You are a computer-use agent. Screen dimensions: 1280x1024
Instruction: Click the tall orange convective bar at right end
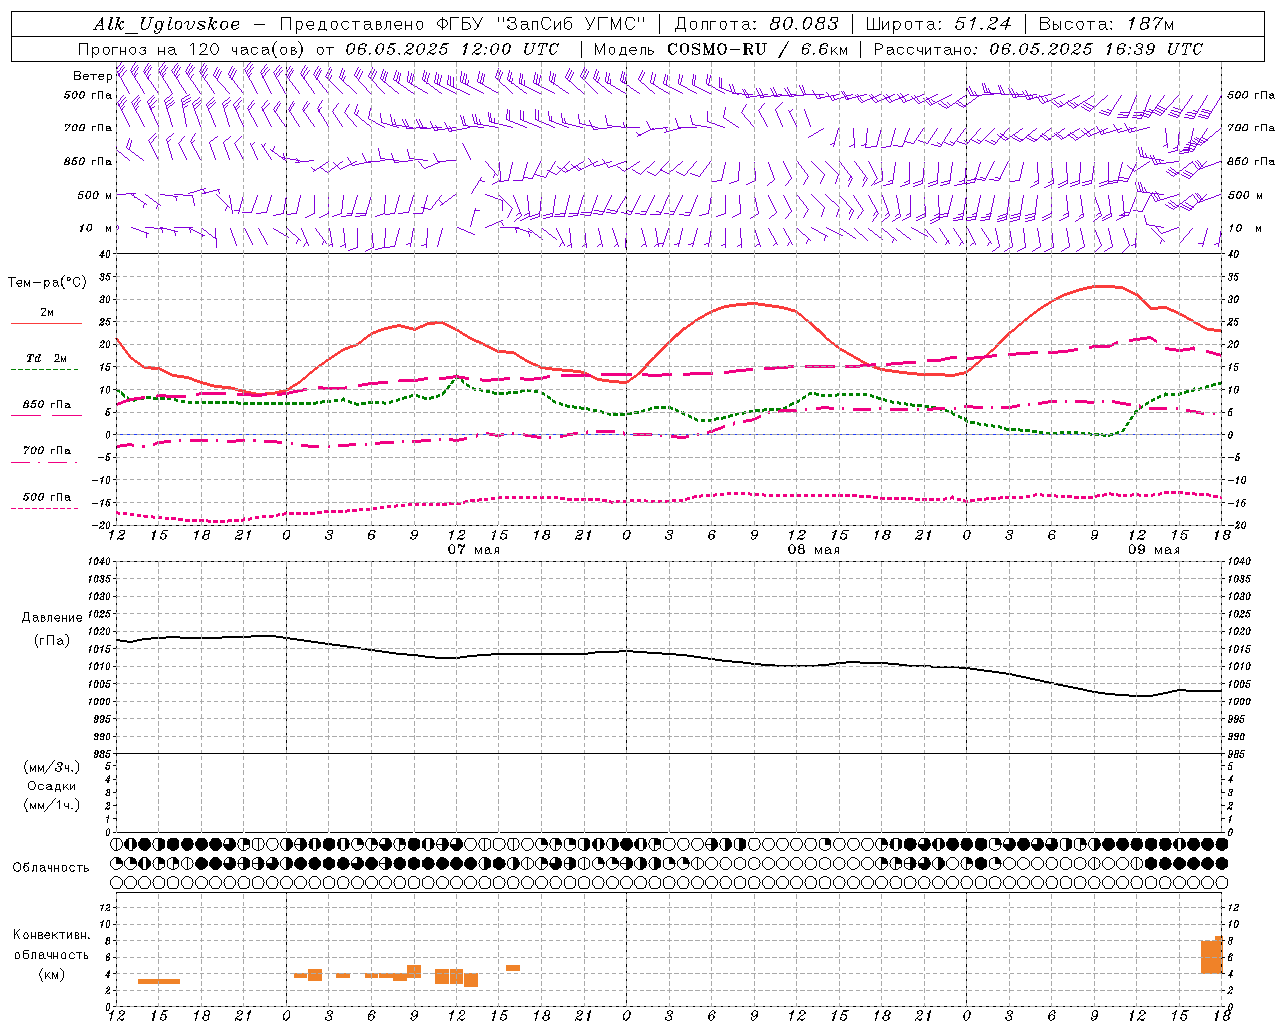(x=1212, y=955)
